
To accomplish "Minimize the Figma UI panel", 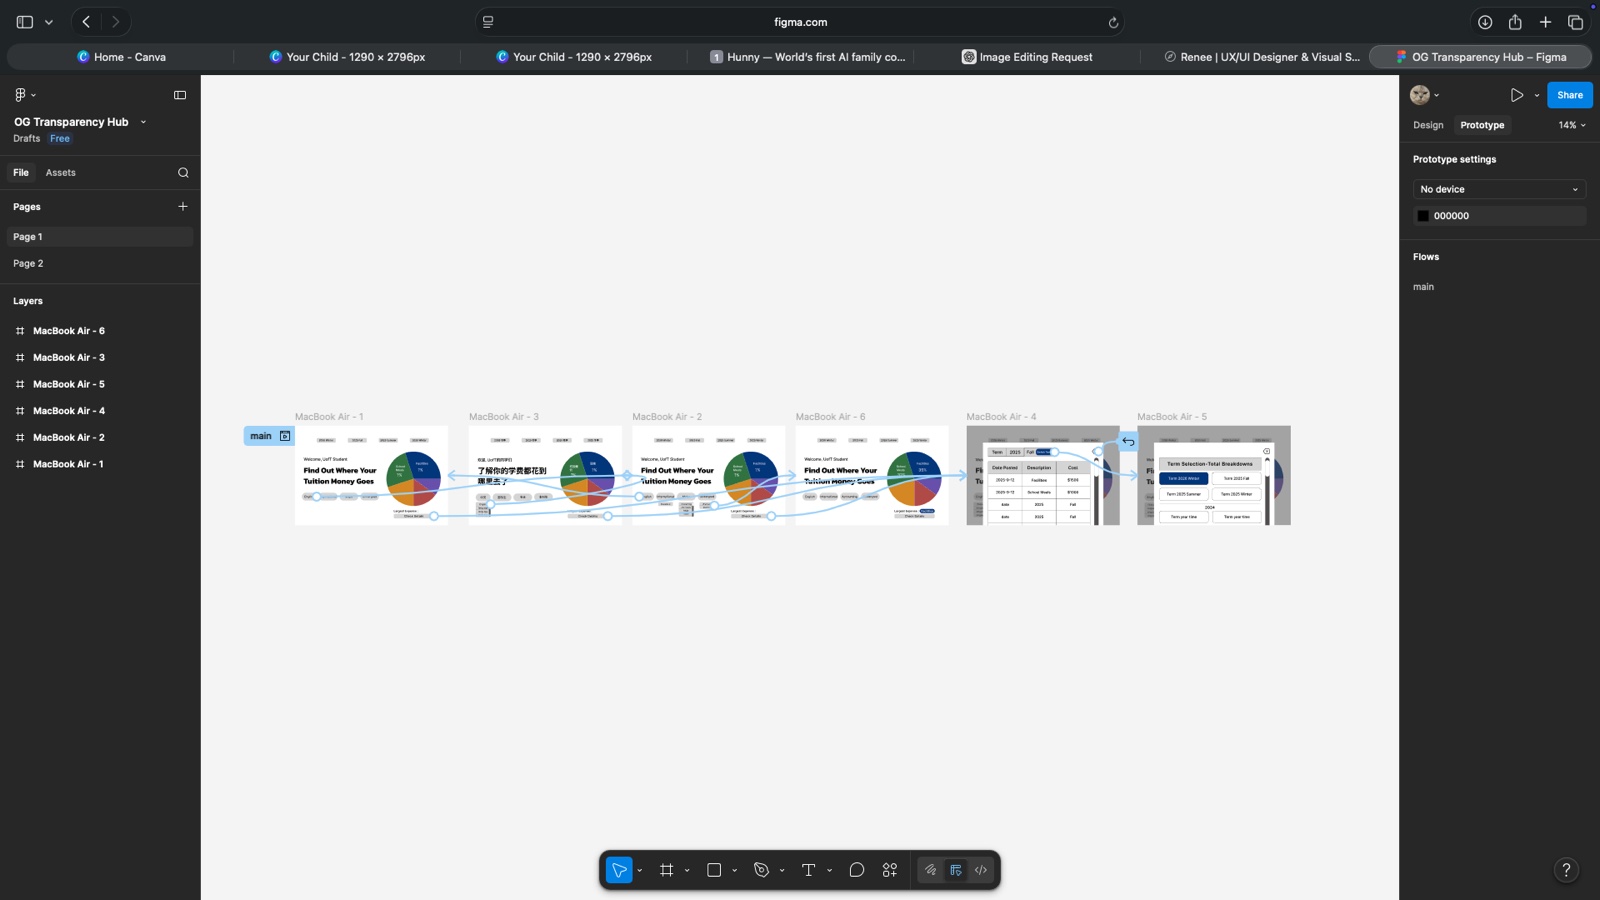I will [x=180, y=95].
